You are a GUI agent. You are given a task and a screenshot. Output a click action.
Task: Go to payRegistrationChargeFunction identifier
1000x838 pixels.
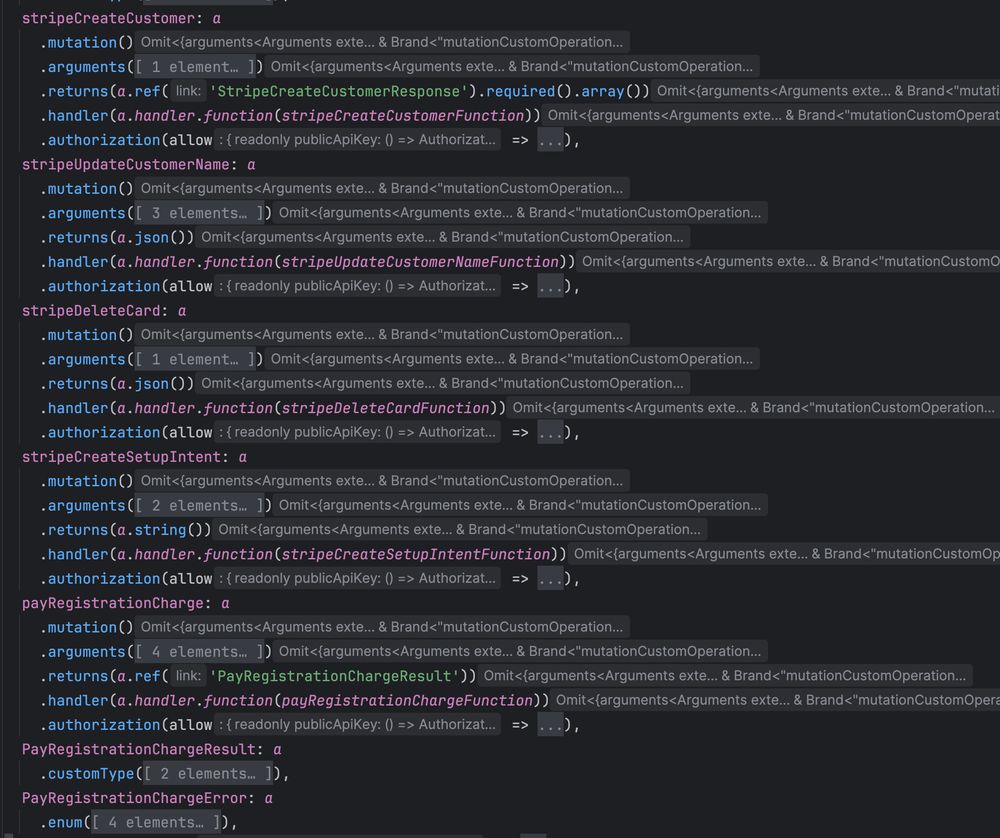pos(407,701)
